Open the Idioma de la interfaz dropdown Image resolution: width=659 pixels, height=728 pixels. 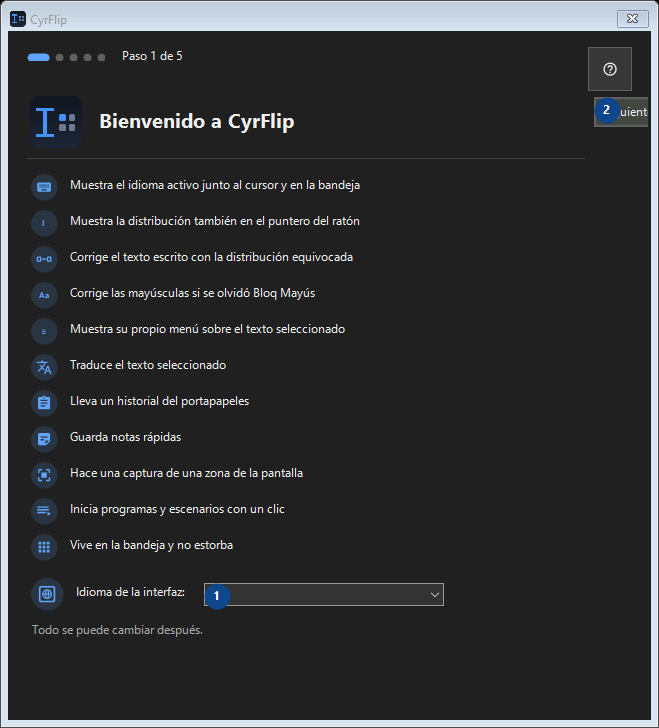[324, 594]
